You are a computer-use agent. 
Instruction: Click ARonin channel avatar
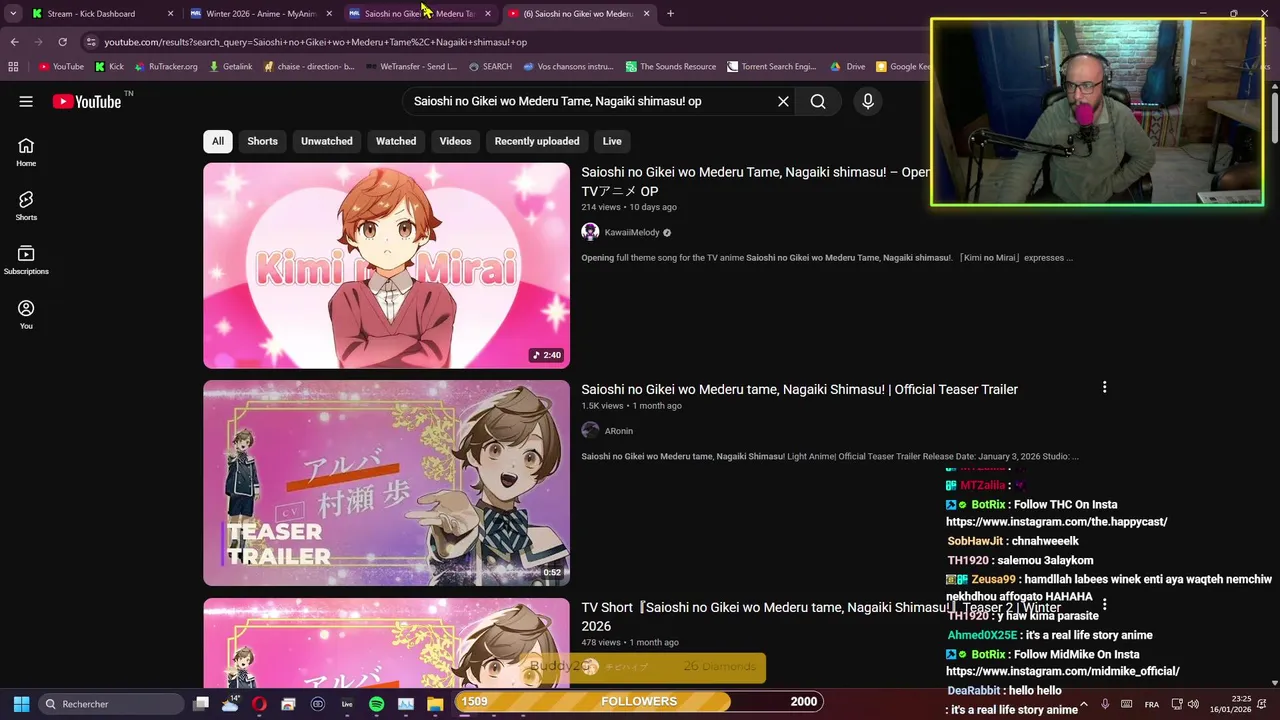tap(590, 430)
